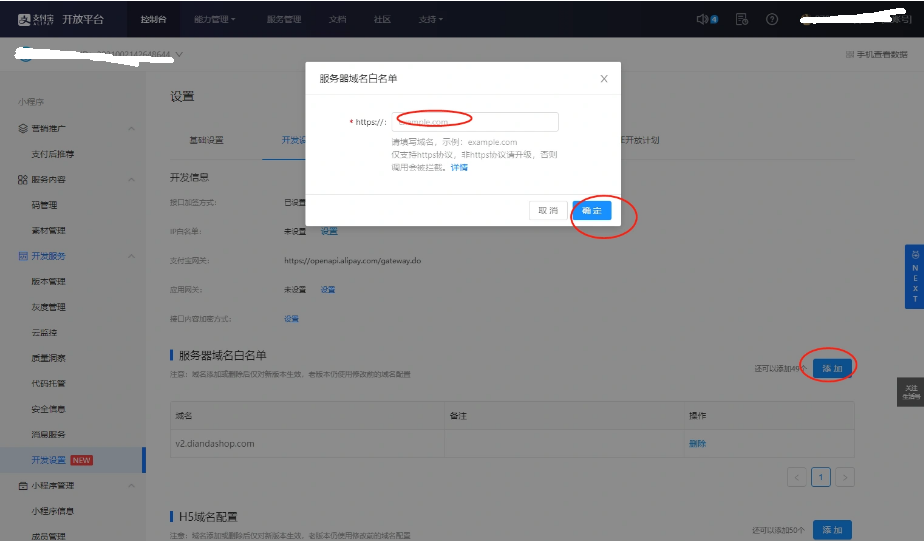Click 设置 link for IP白名单
The image size is (924, 541).
point(329,231)
